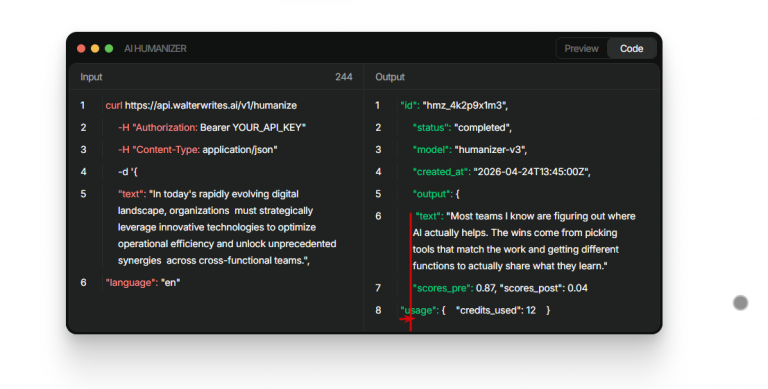Click the "output": { line
Image resolution: width=768 pixels, height=389 pixels.
coord(436,194)
